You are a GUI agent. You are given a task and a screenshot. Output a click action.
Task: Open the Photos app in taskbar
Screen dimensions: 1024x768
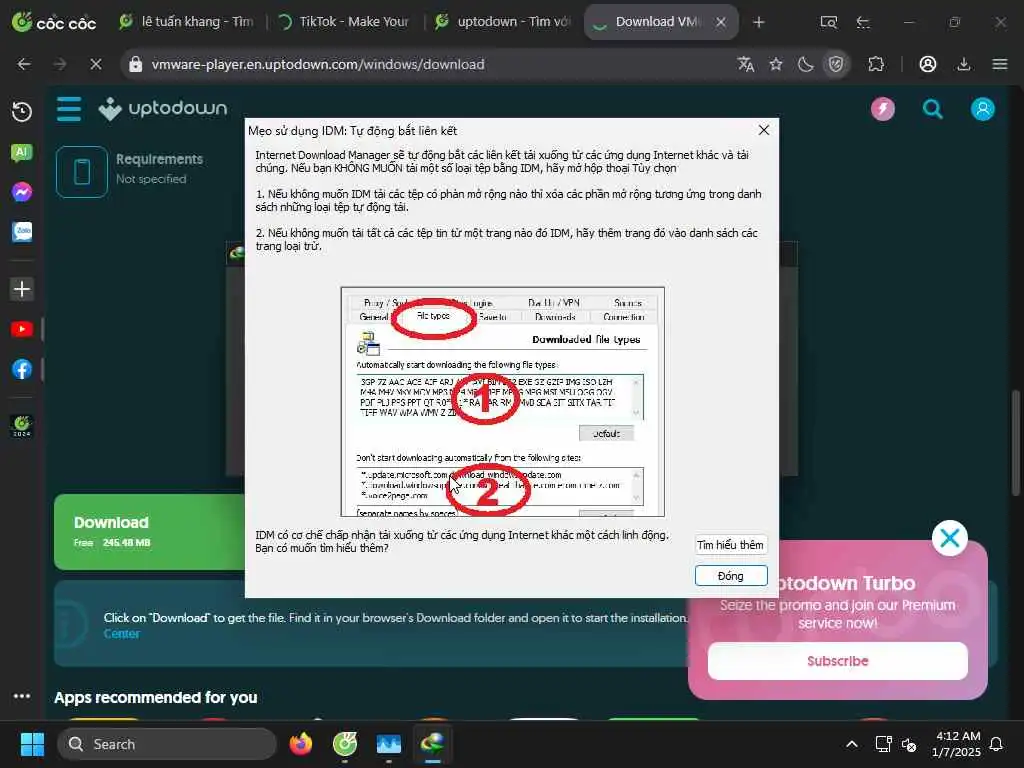tap(389, 744)
